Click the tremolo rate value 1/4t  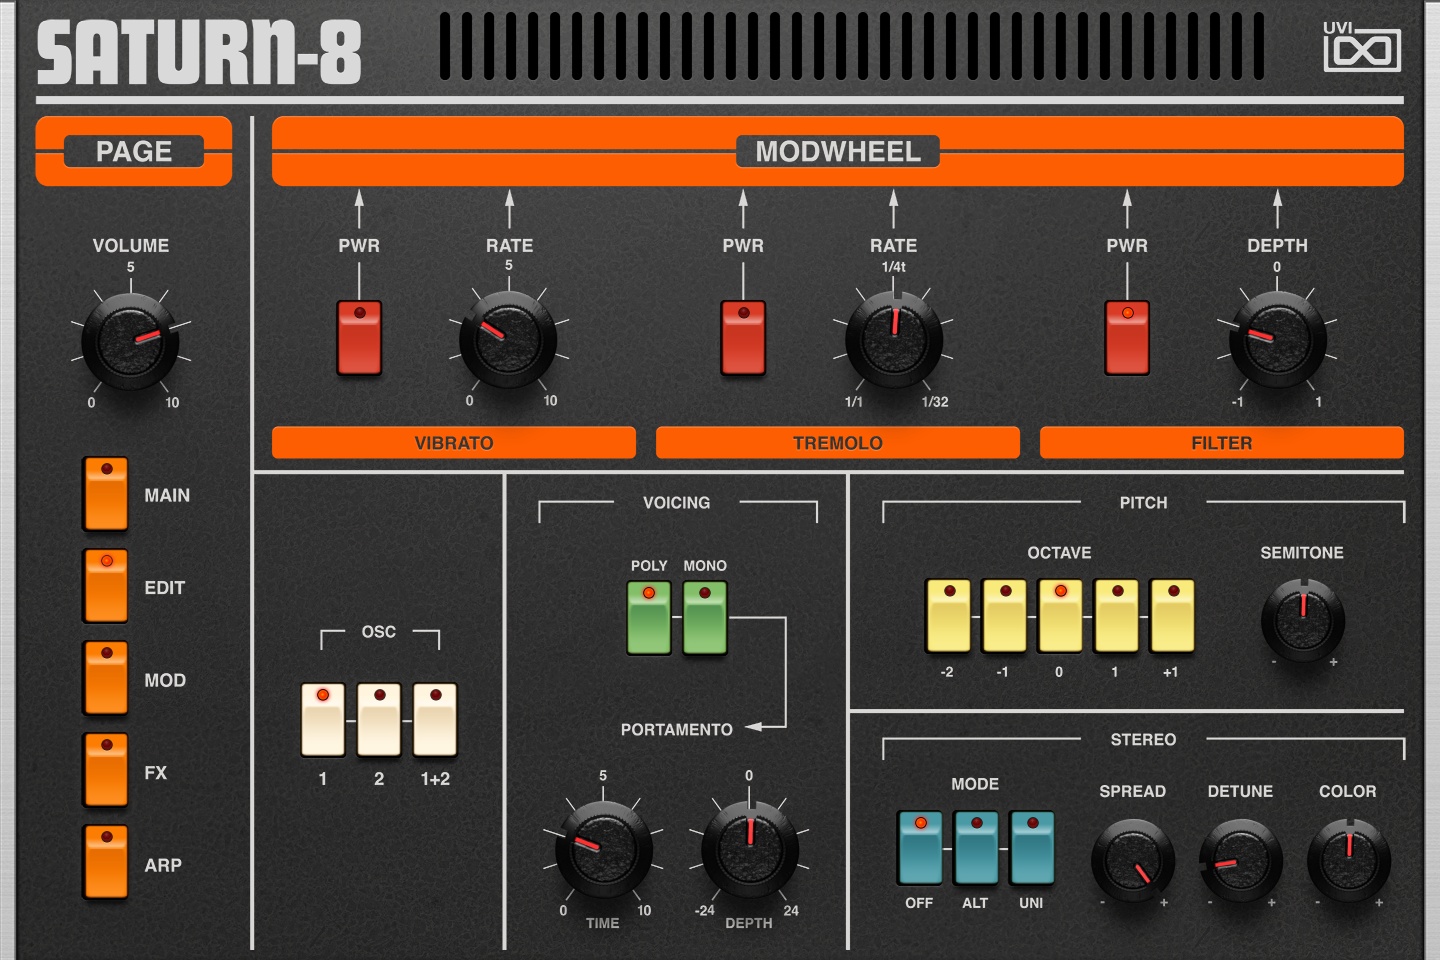tap(894, 267)
